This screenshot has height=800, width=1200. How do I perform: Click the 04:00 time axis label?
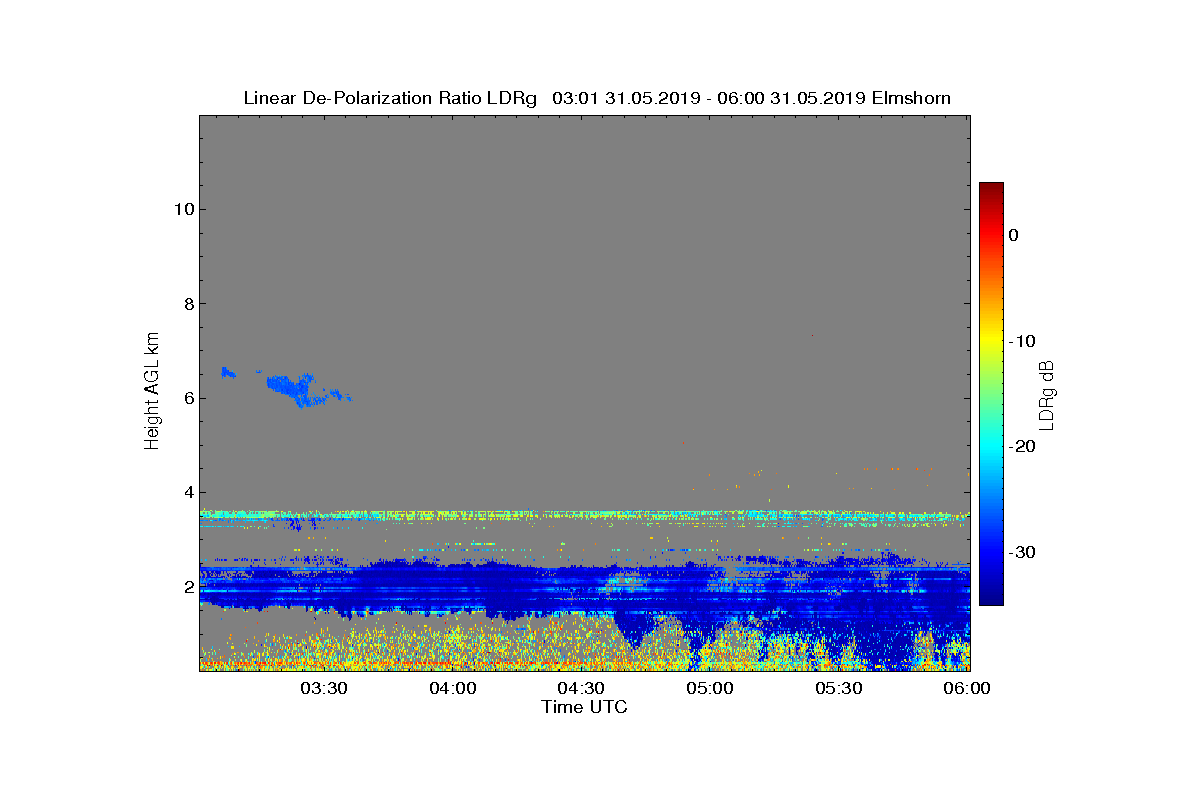453,688
